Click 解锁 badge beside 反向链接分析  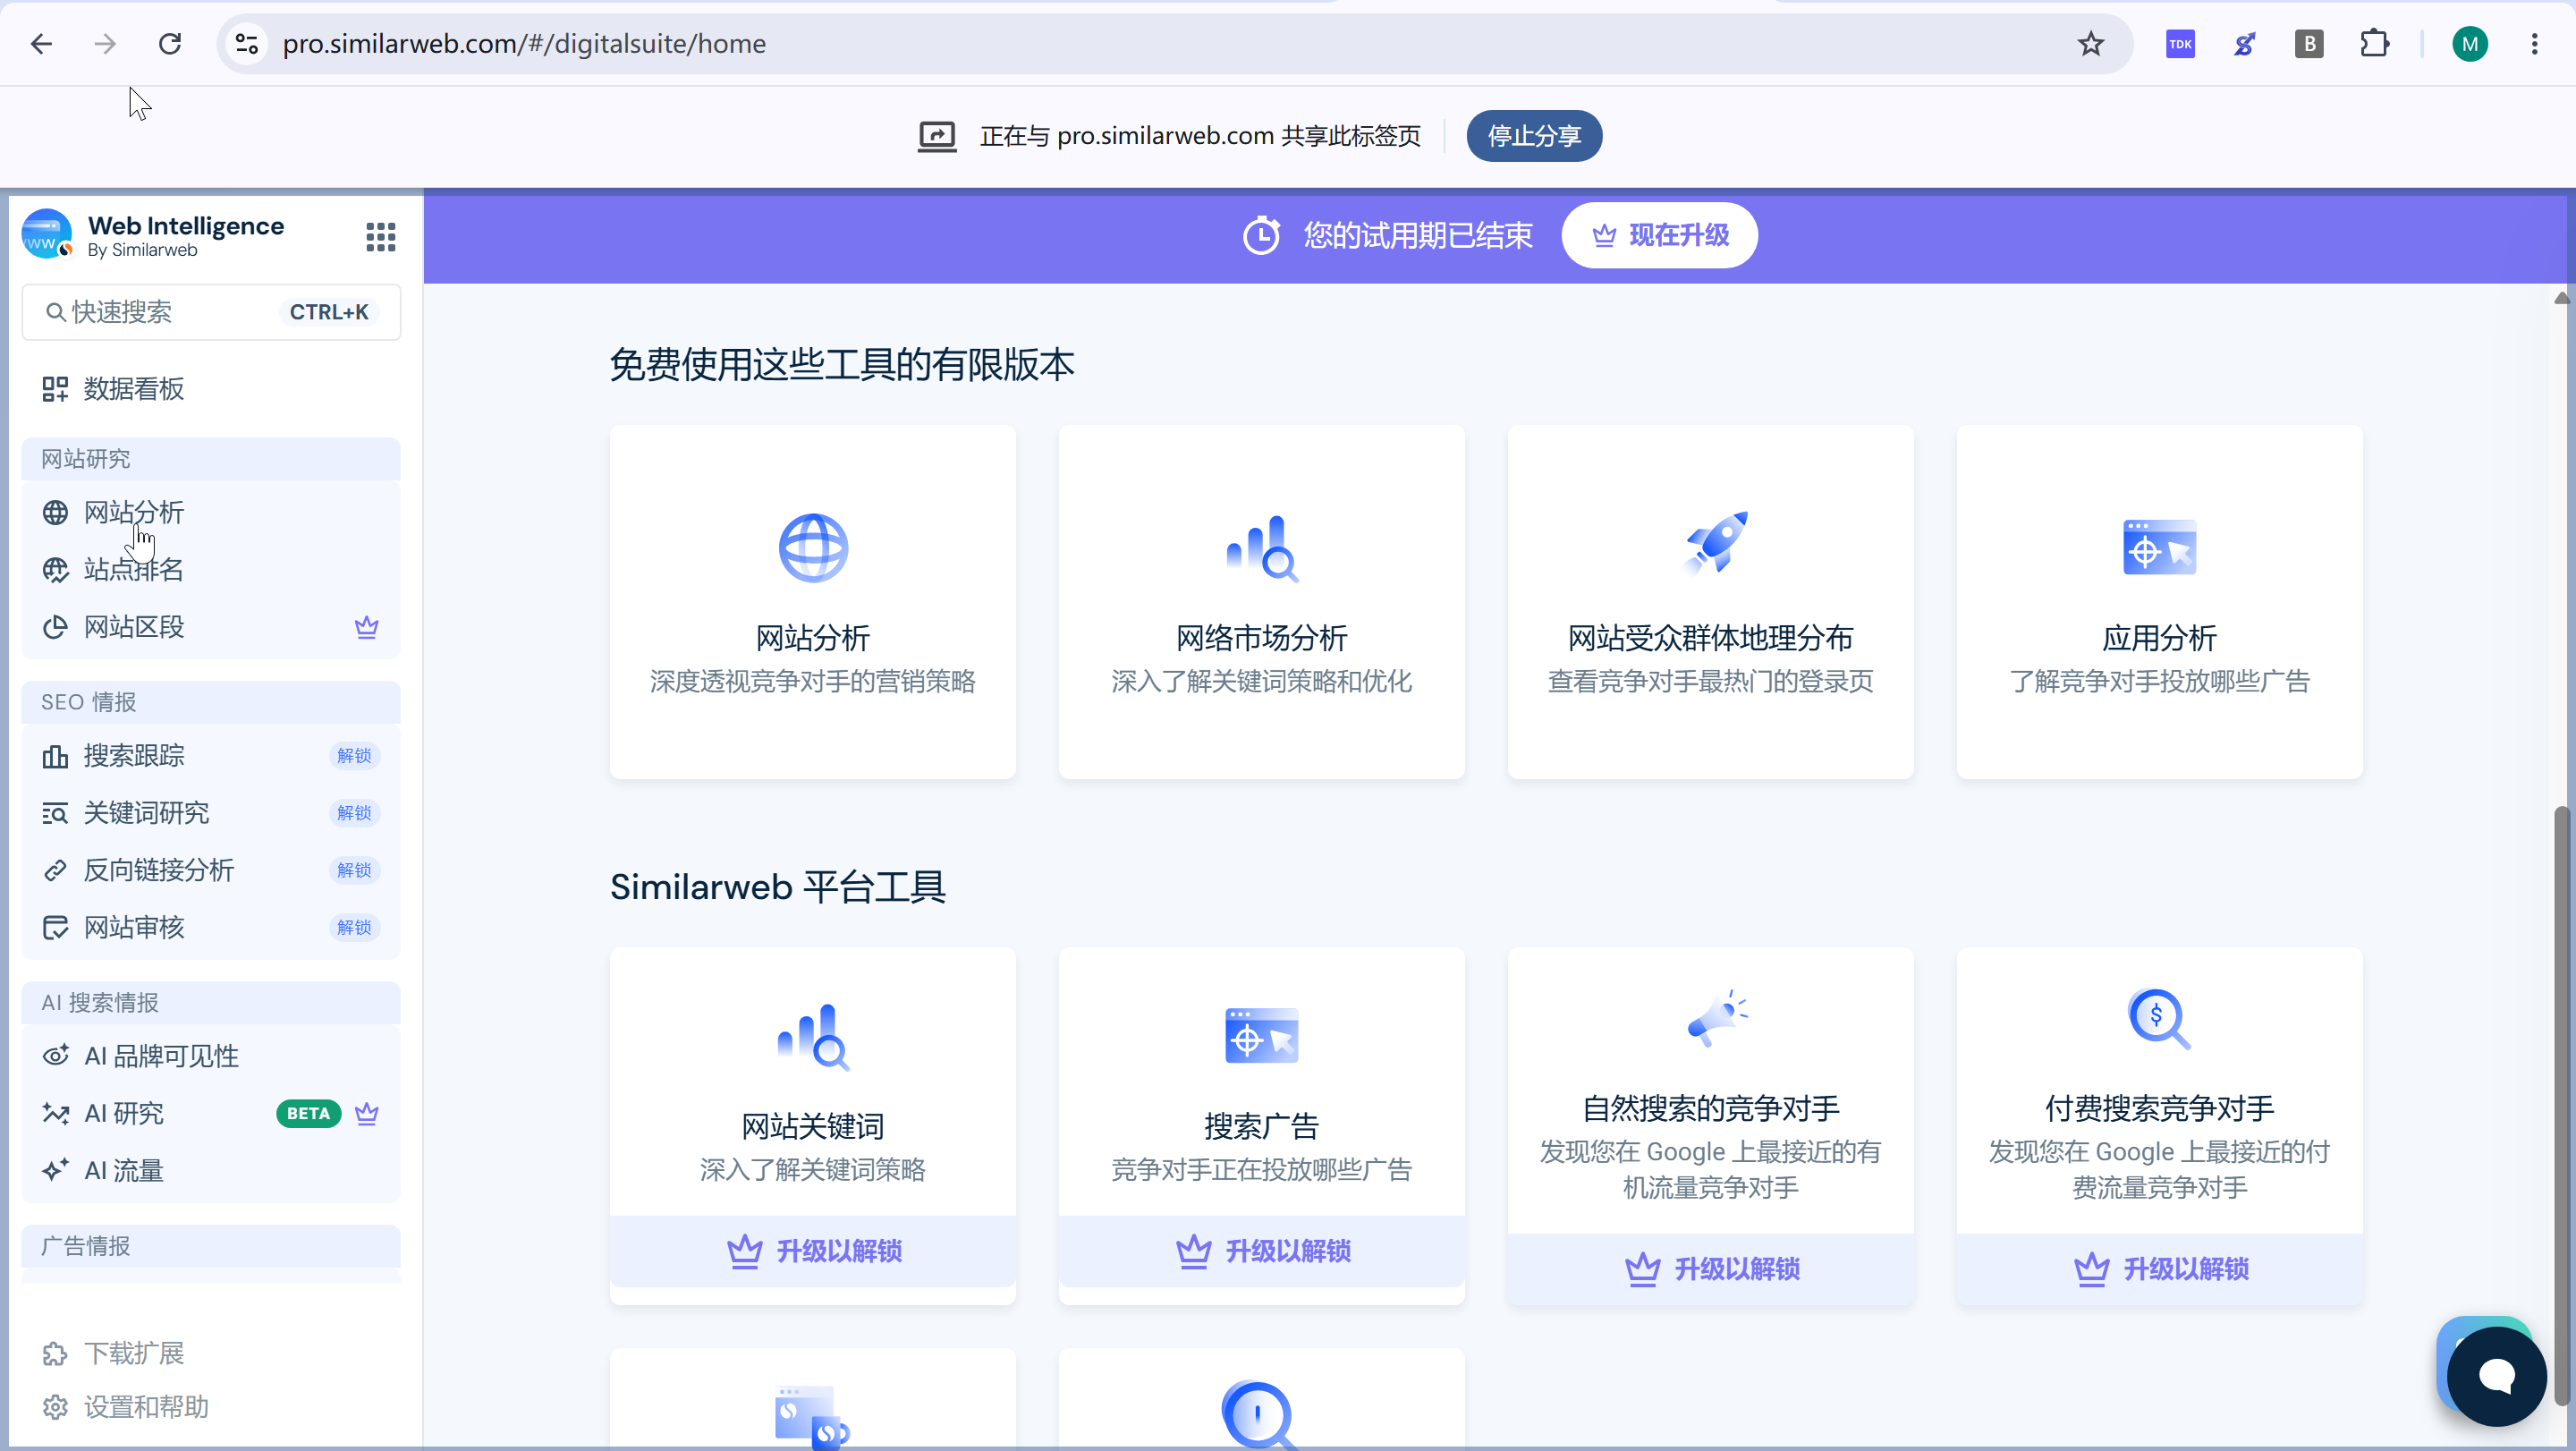[354, 870]
